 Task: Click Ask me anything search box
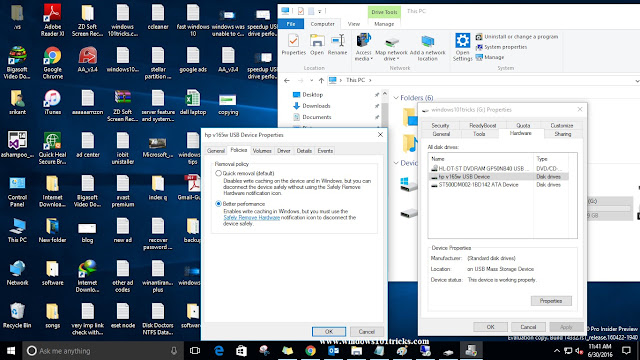point(103,351)
